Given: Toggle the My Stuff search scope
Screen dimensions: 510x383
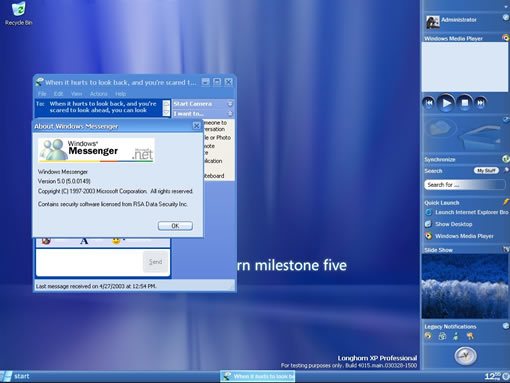Looking at the screenshot, I should pyautogui.click(x=486, y=171).
